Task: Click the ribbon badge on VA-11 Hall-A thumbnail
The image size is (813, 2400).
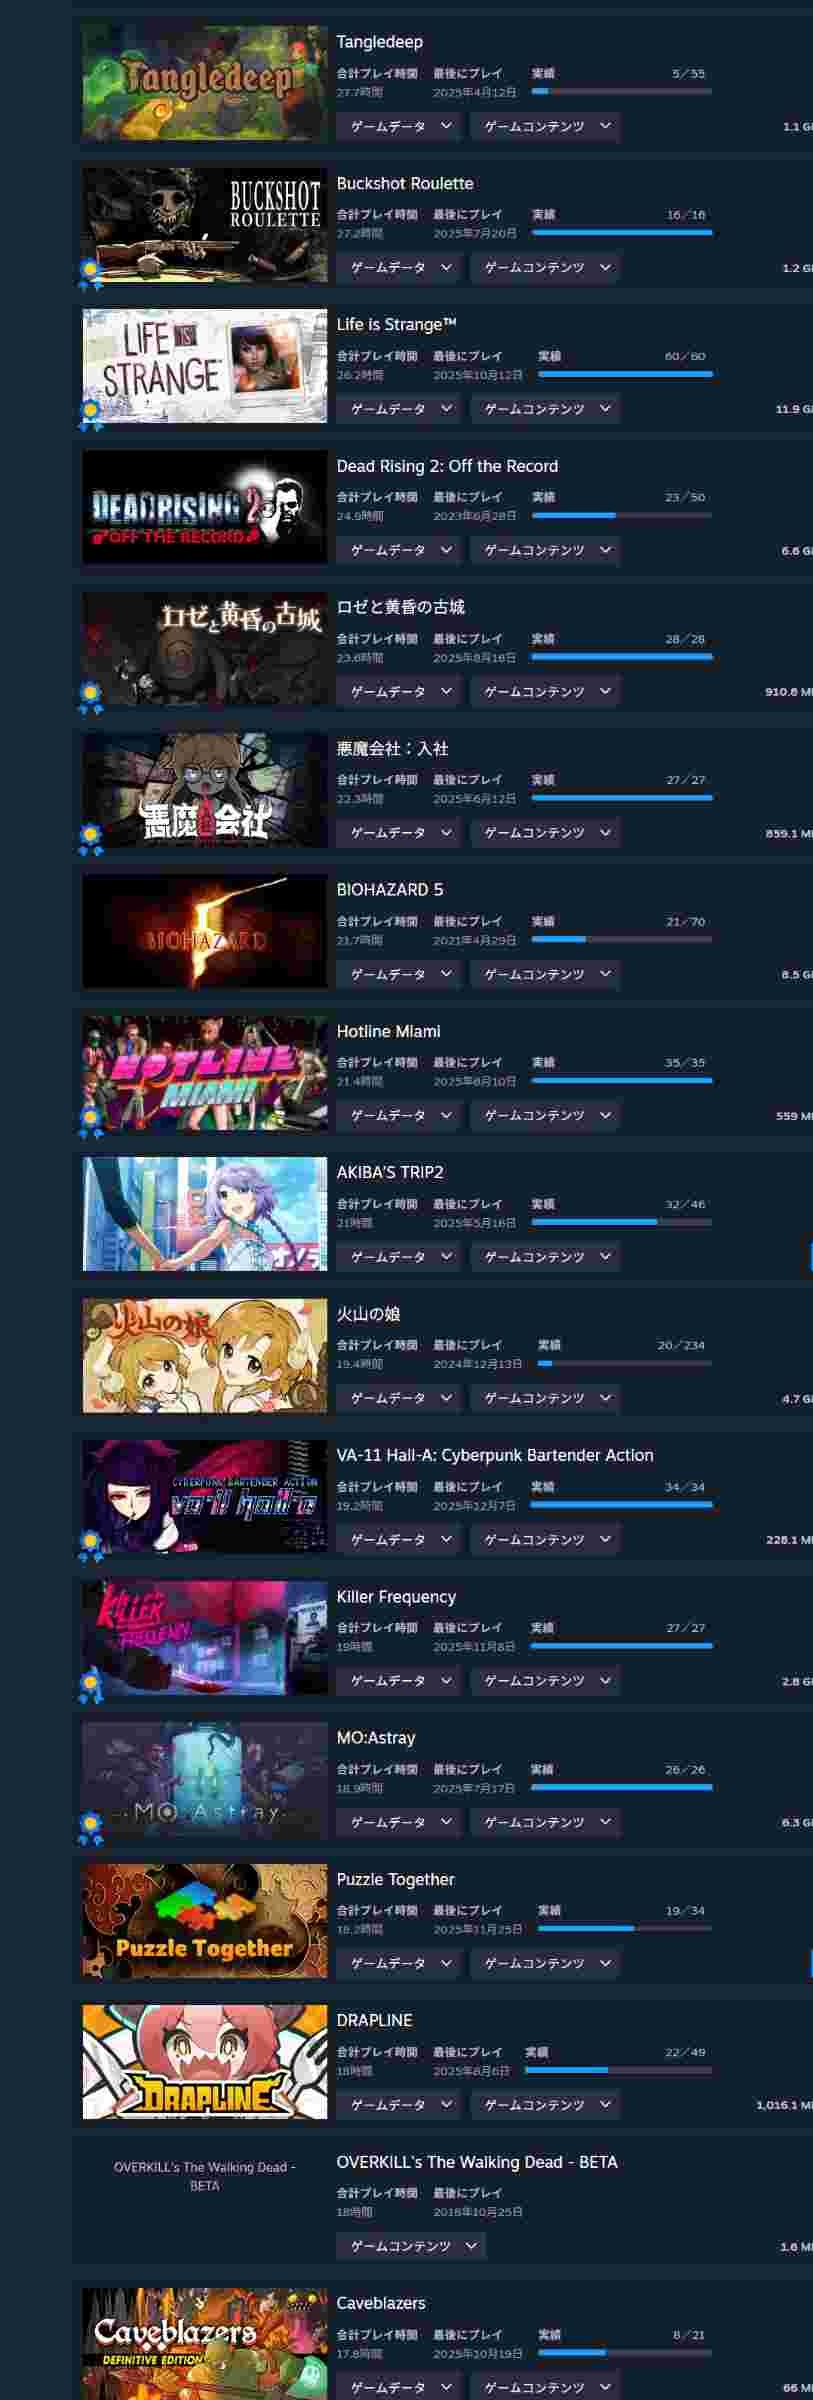Action: 91,1545
